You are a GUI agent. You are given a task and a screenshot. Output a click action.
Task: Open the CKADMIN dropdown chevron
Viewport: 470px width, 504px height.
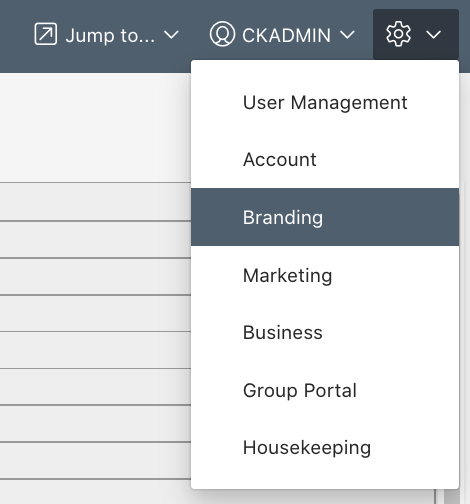click(347, 35)
